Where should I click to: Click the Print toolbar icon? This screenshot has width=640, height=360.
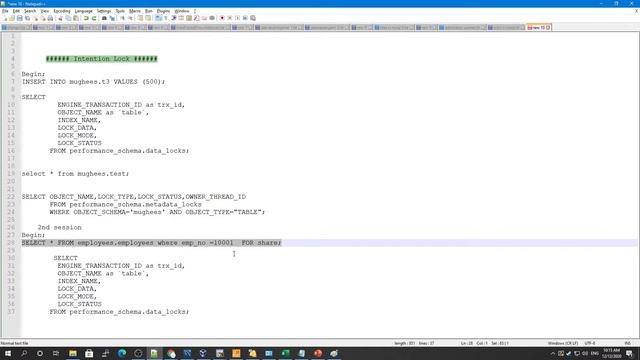click(50, 18)
